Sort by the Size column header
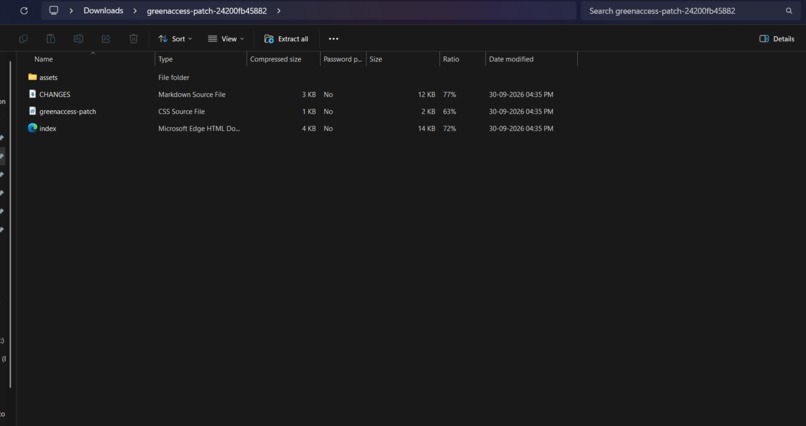Image resolution: width=806 pixels, height=426 pixels. point(403,59)
